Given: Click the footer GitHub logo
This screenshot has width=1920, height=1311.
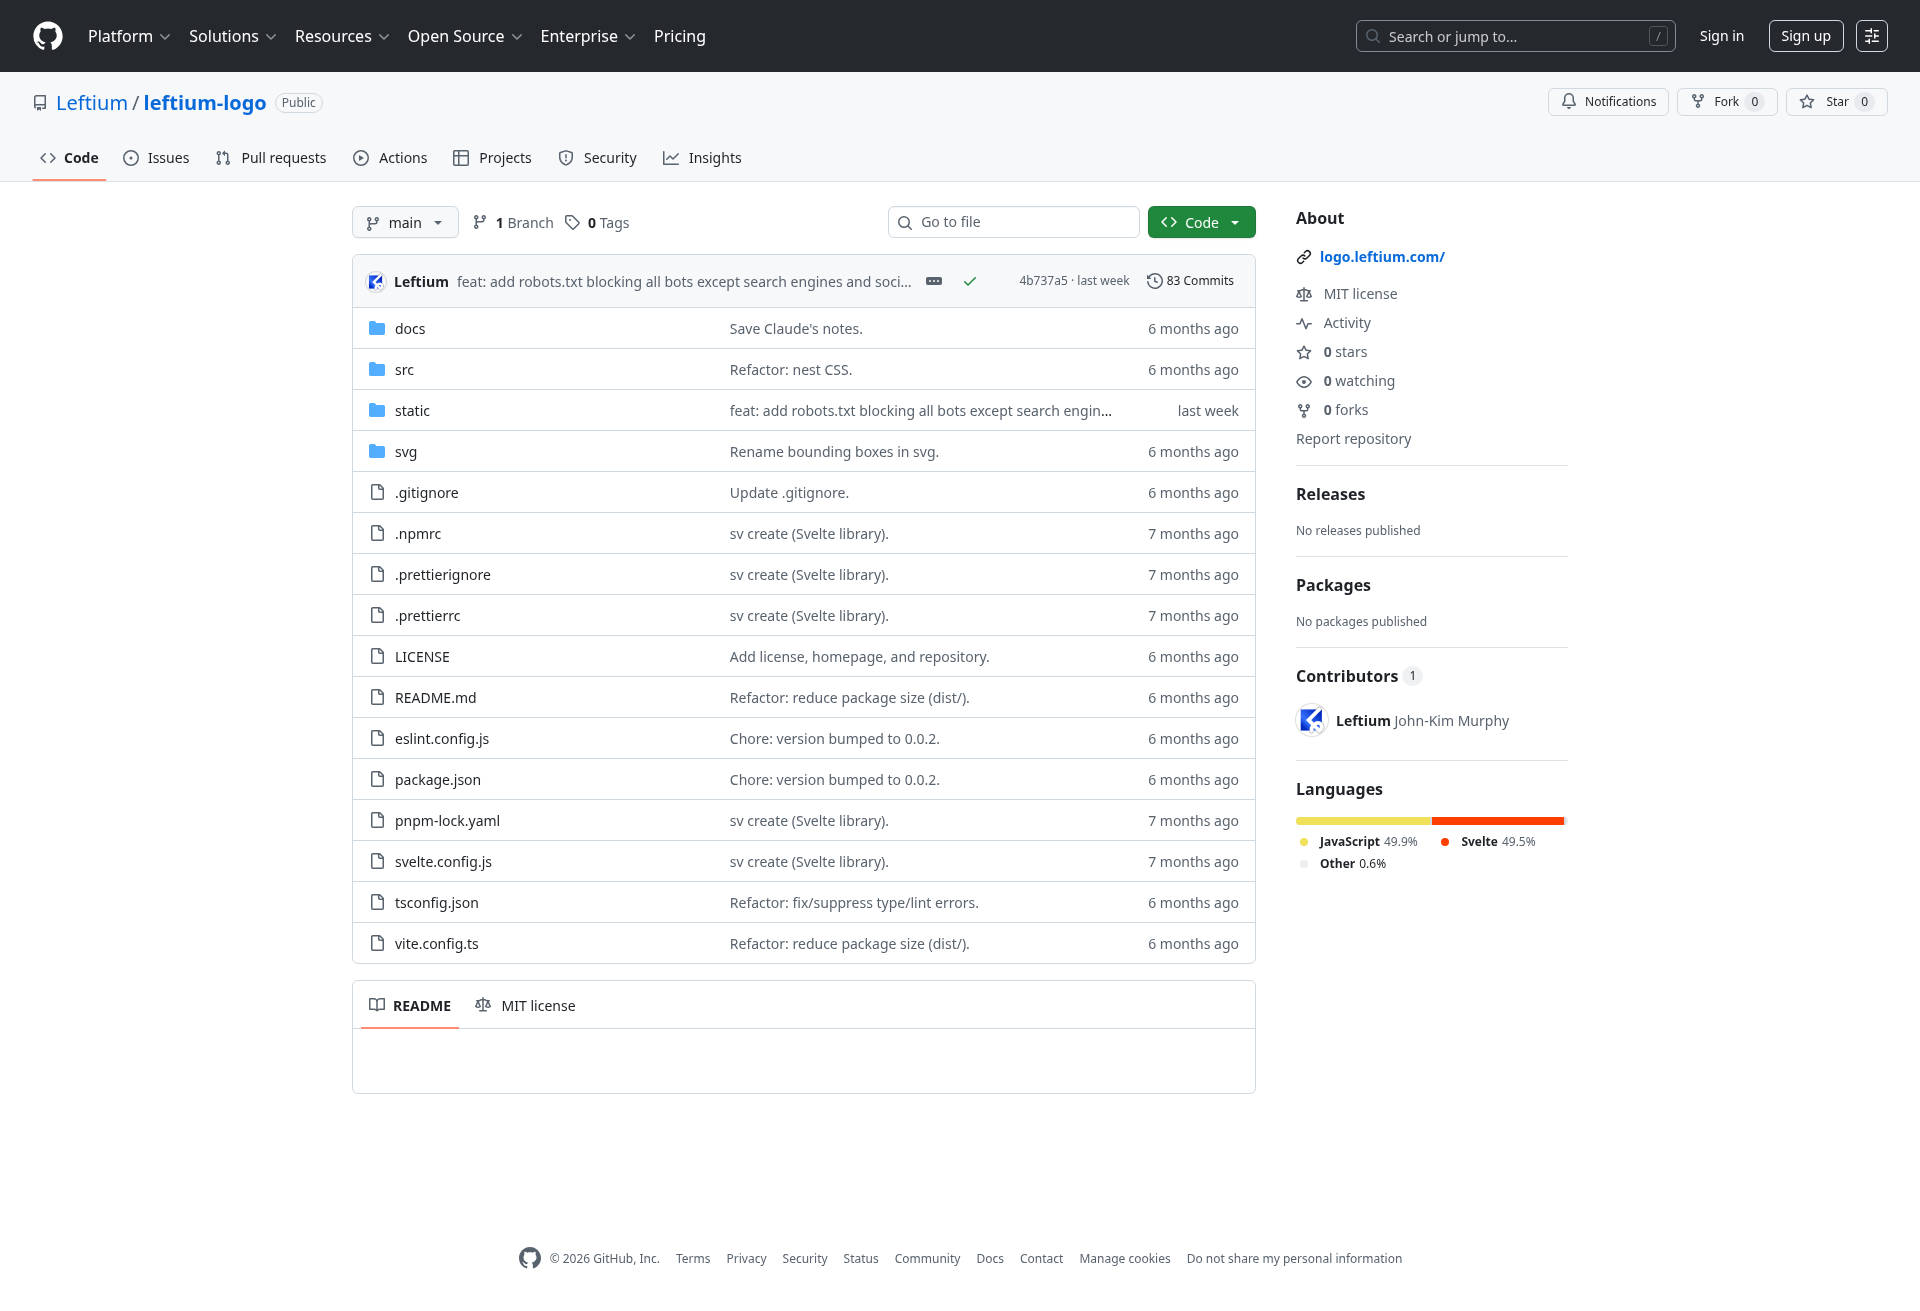Looking at the screenshot, I should click(530, 1258).
